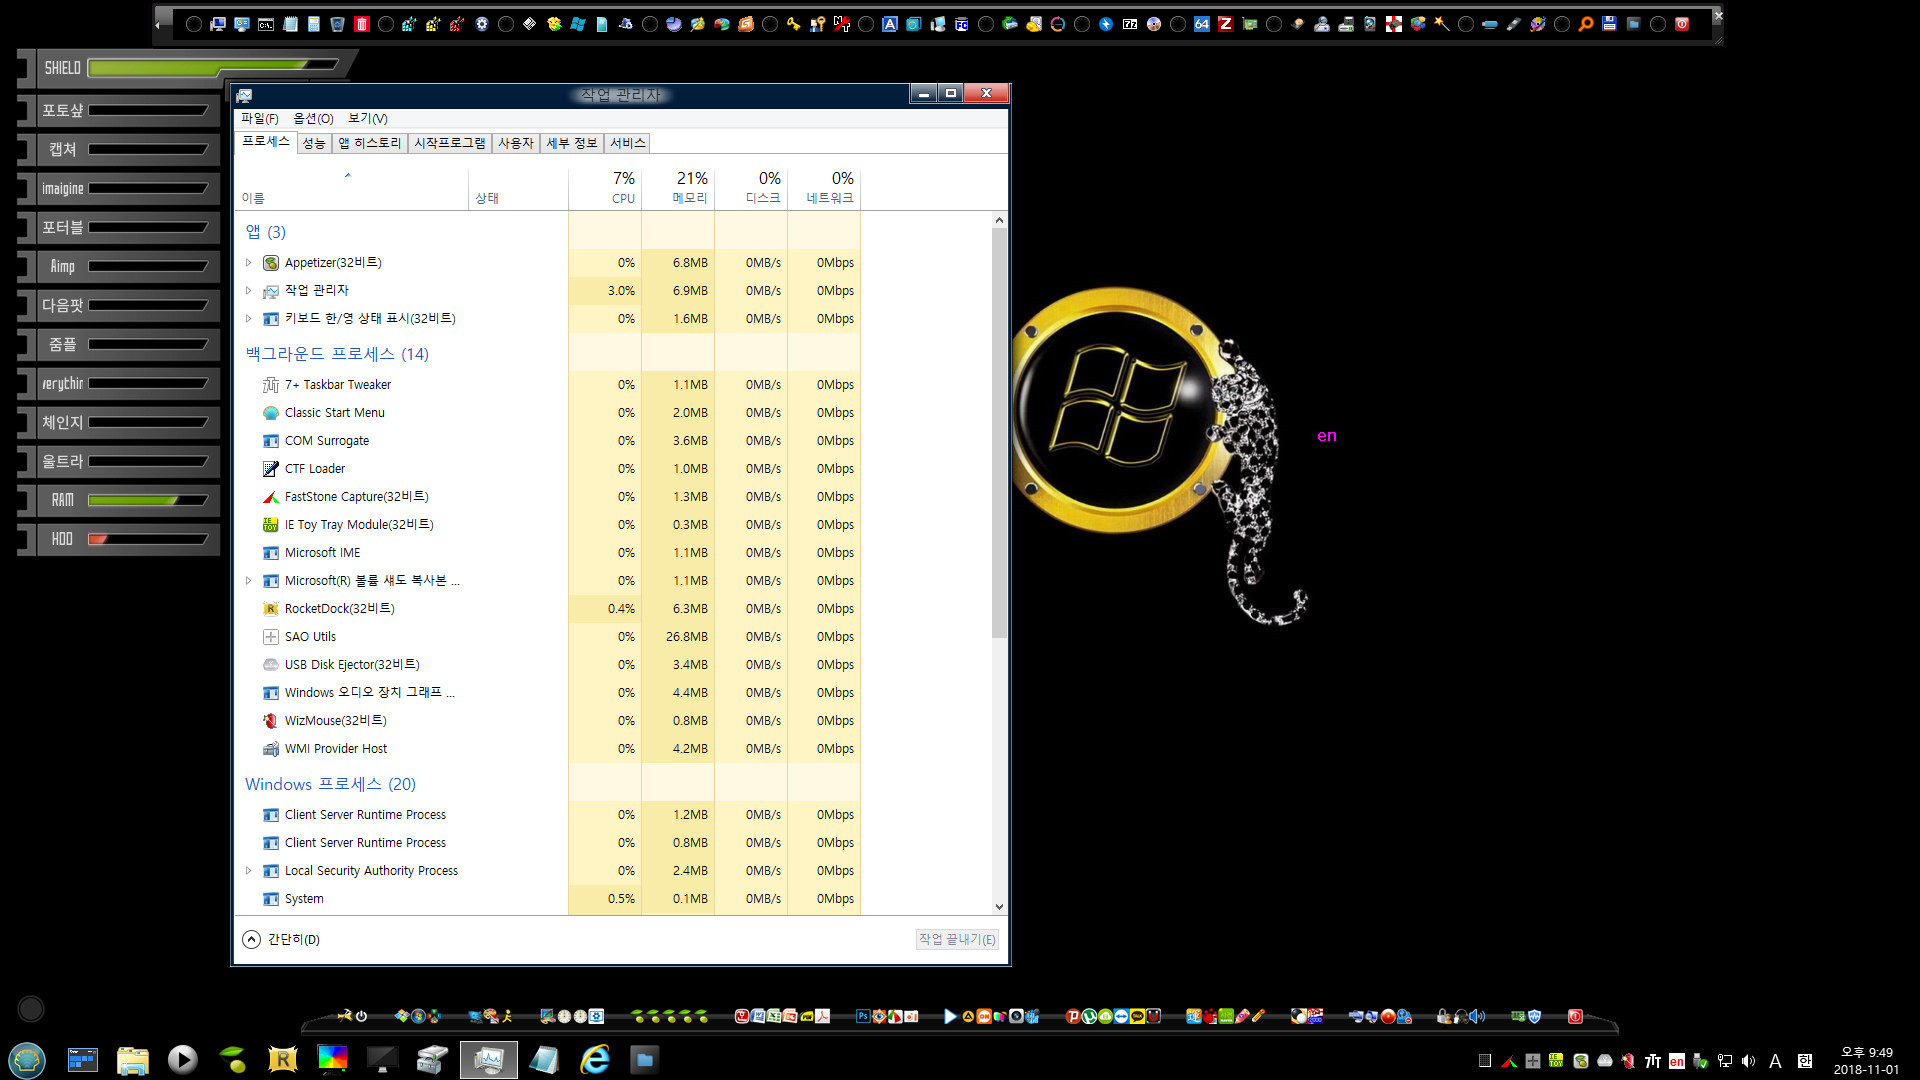Click the Safely Remove Hardware tray icon
1920x1080 pixels.
click(1700, 1061)
